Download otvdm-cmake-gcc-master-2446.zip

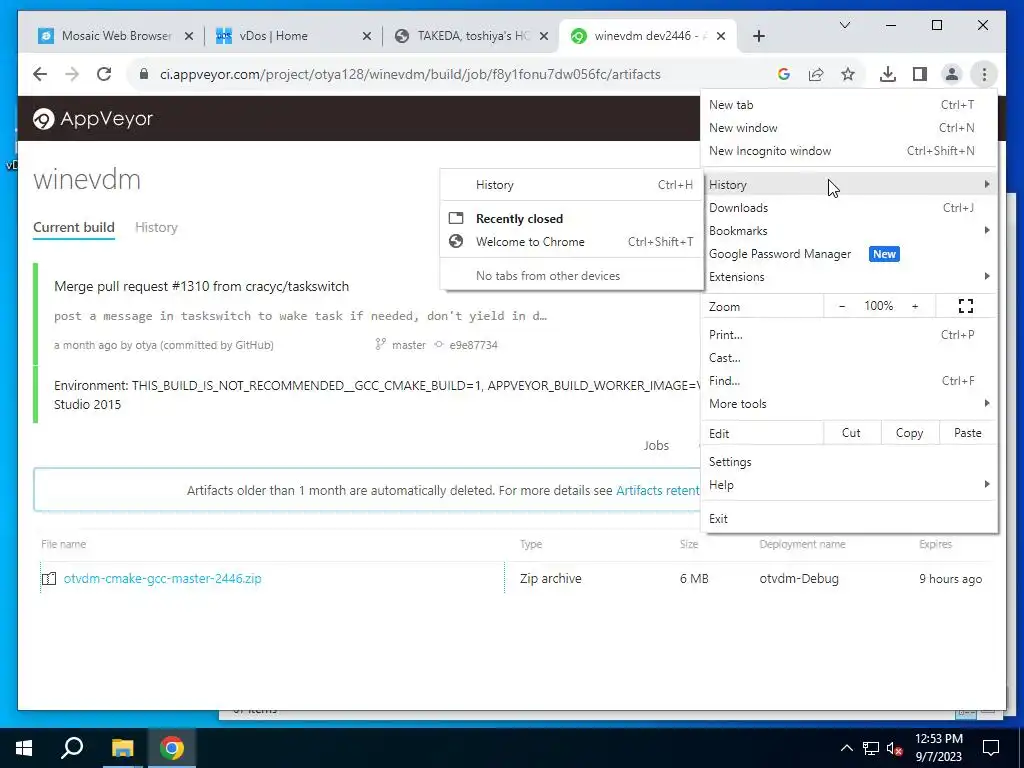[x=163, y=579]
